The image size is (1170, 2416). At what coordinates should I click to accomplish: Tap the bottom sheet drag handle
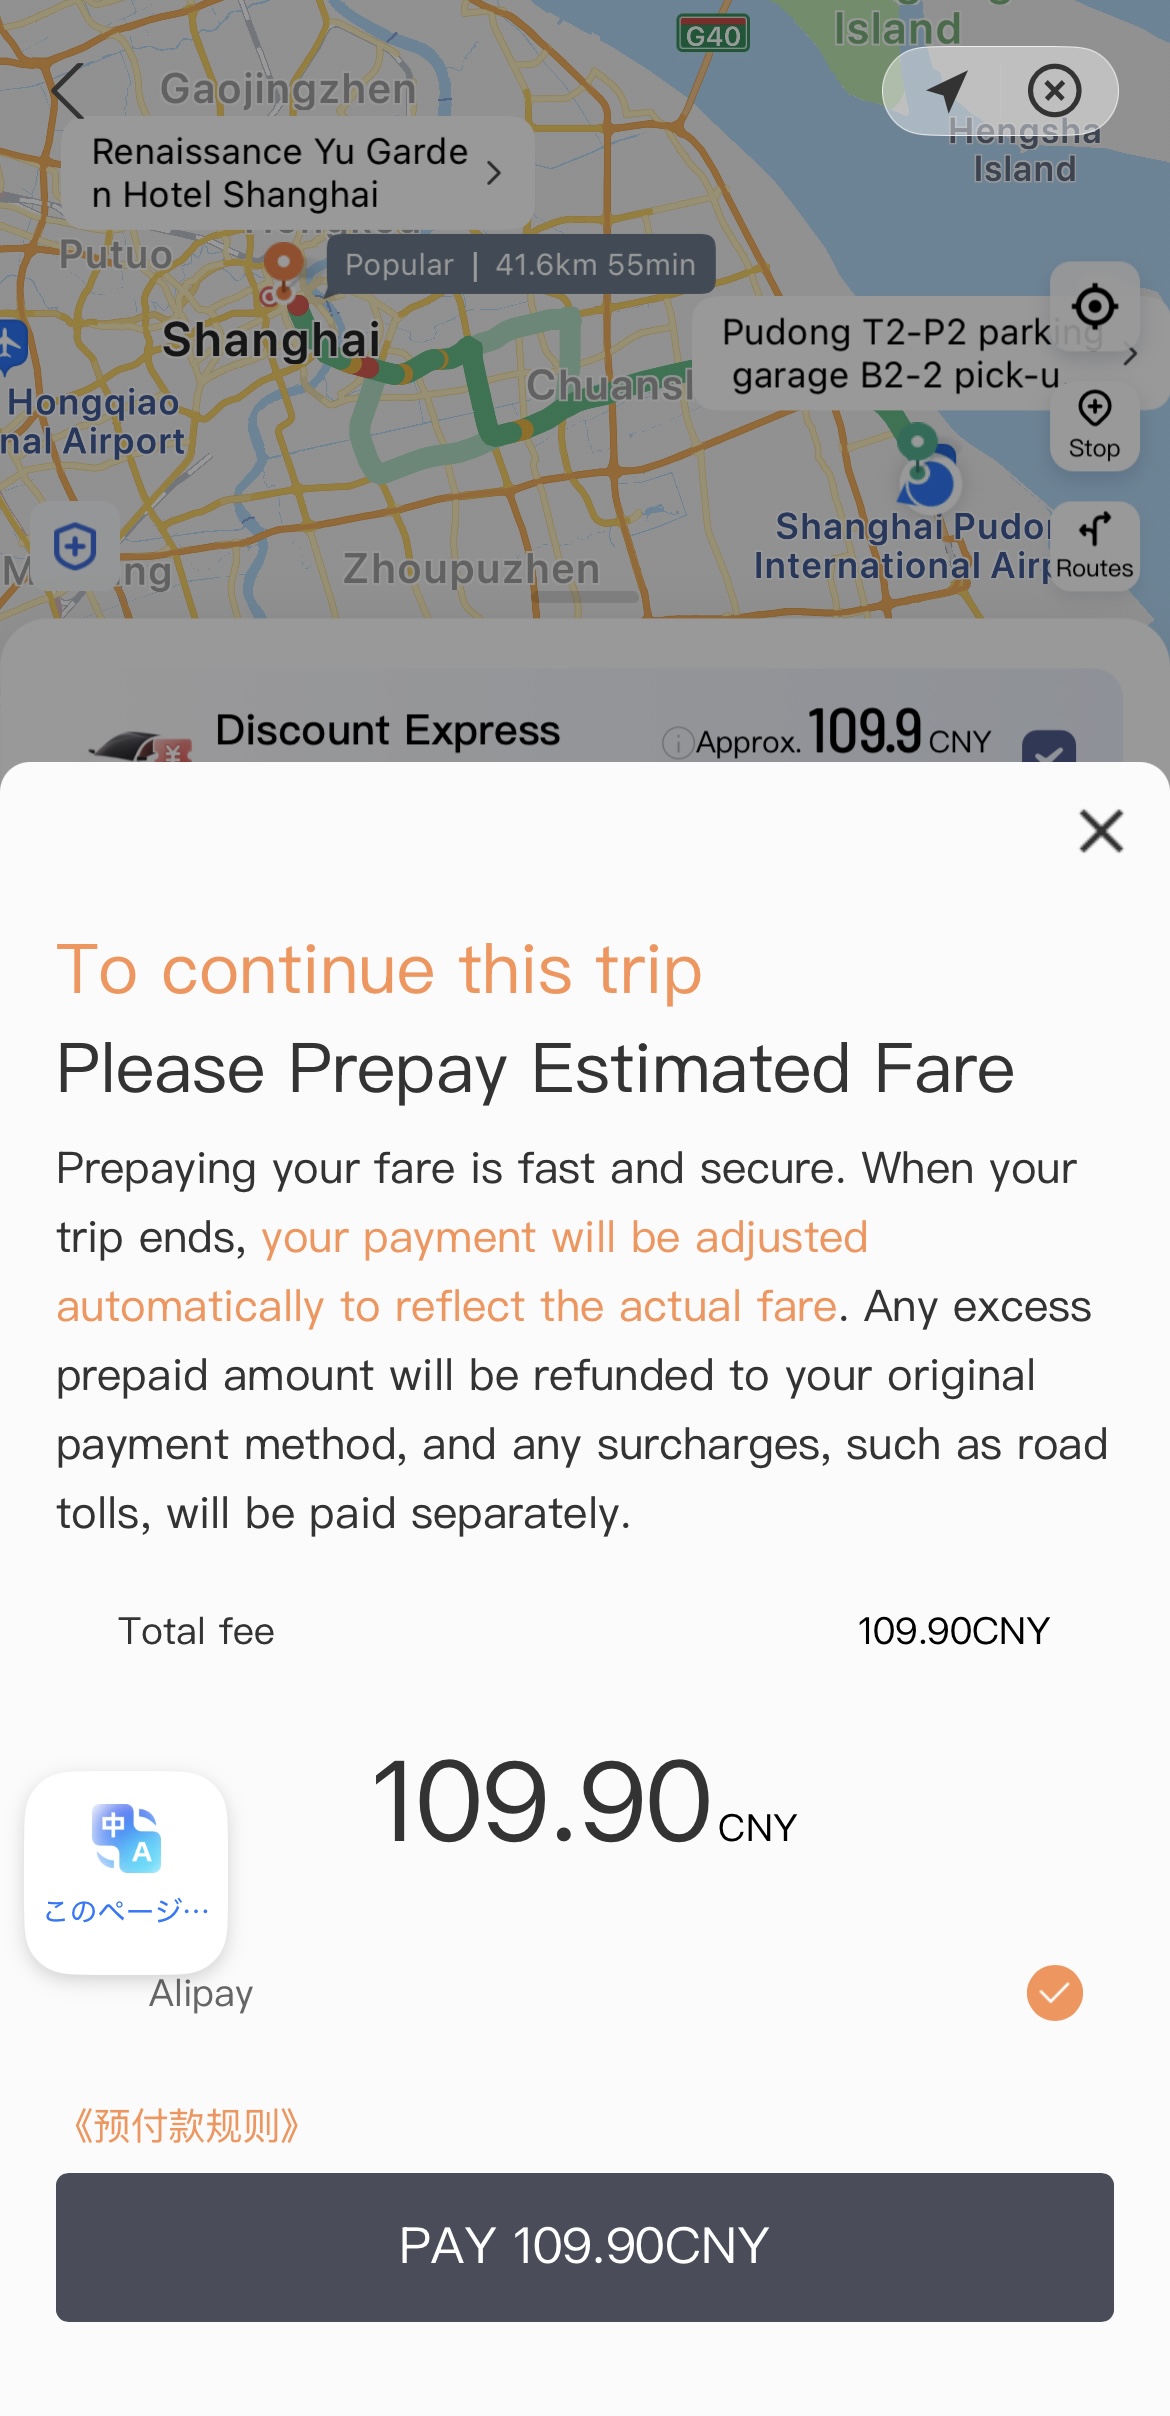tap(585, 597)
